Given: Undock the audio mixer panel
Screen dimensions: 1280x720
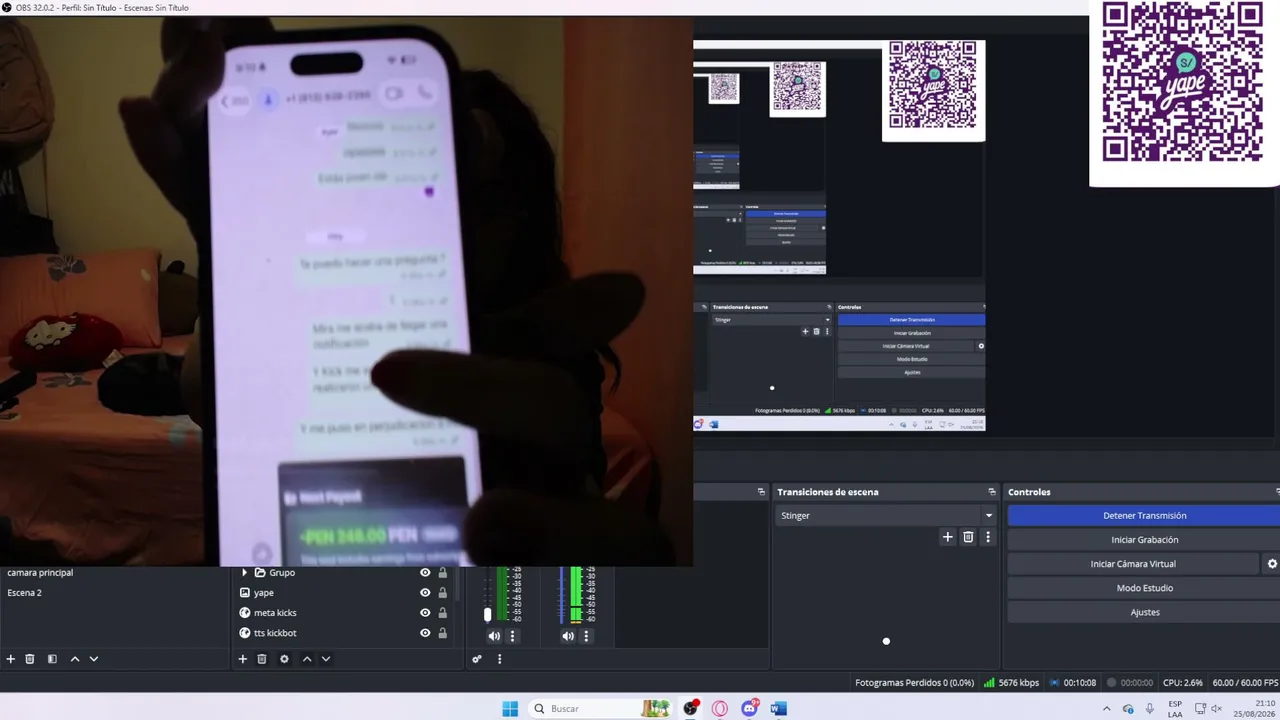Looking at the screenshot, I should point(761,492).
